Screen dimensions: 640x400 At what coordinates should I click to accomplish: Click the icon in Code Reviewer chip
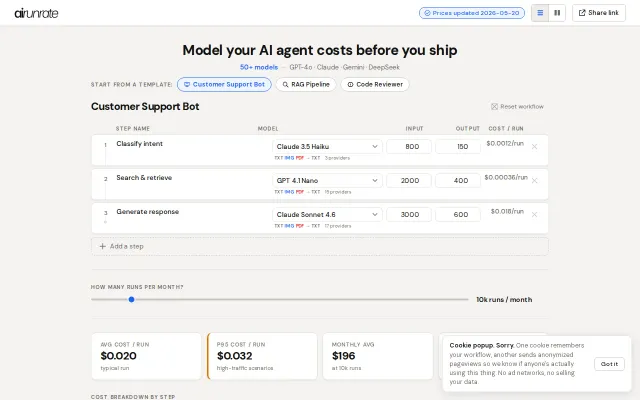click(x=350, y=84)
